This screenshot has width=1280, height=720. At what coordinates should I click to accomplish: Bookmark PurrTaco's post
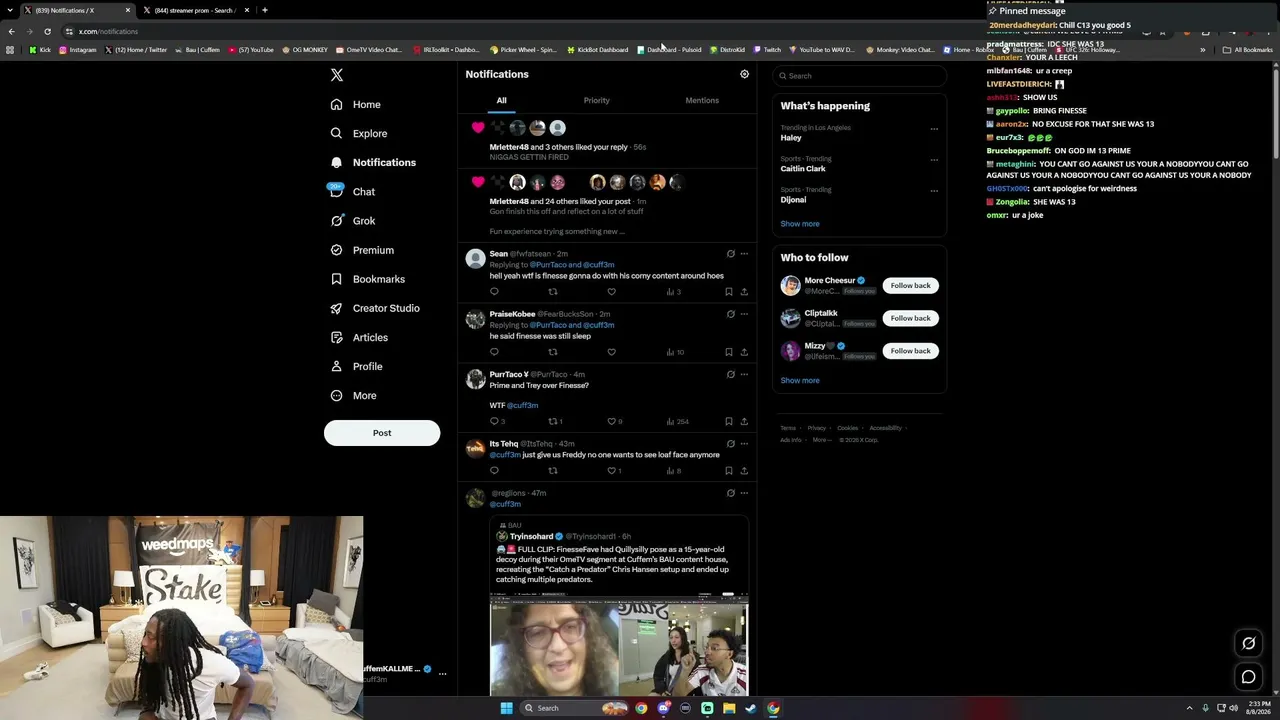[728, 421]
